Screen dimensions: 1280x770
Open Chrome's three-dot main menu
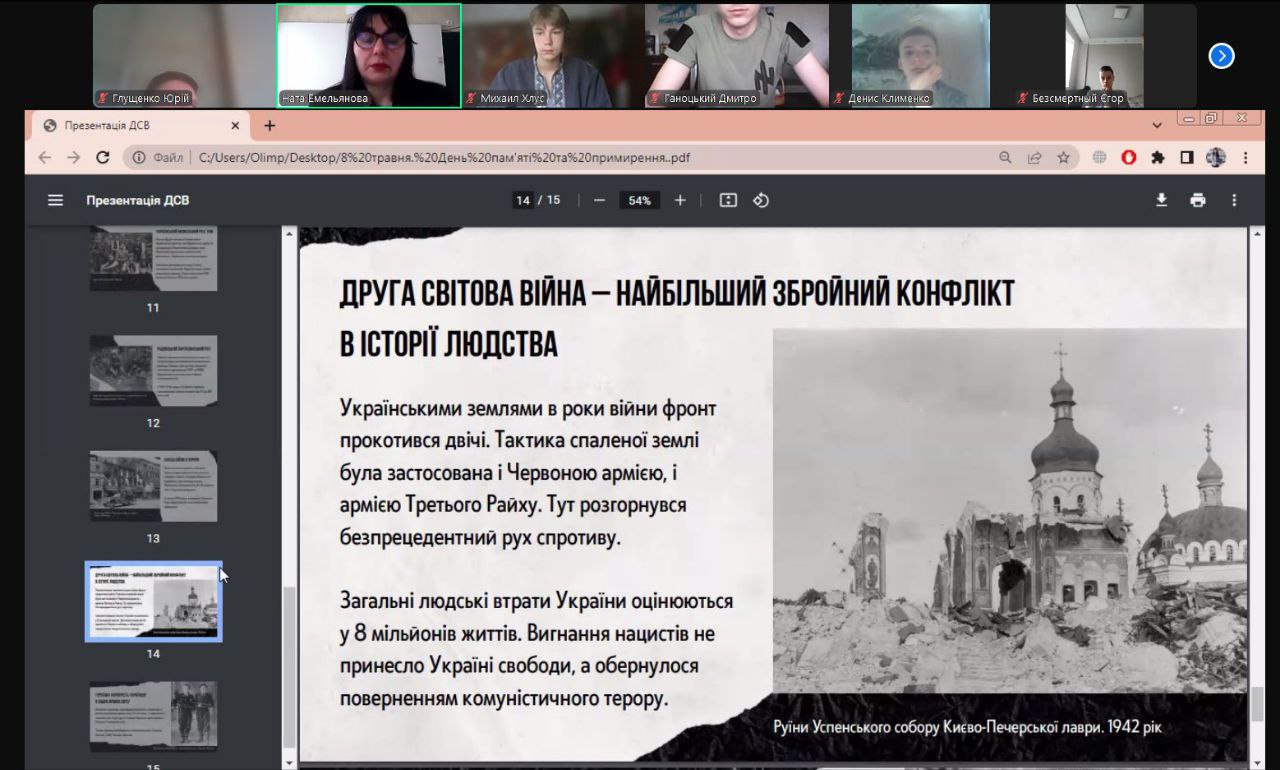1246,157
